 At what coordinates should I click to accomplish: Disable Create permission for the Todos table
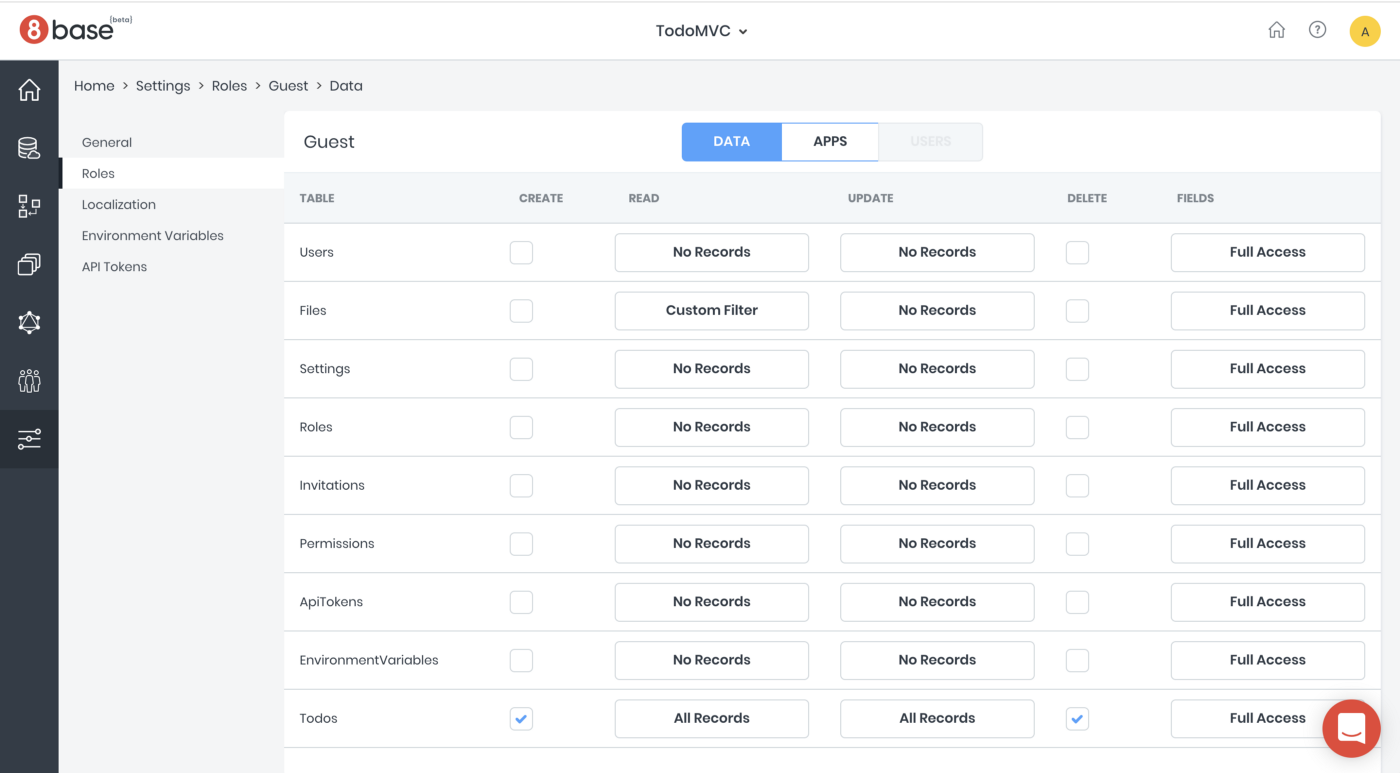click(x=521, y=718)
